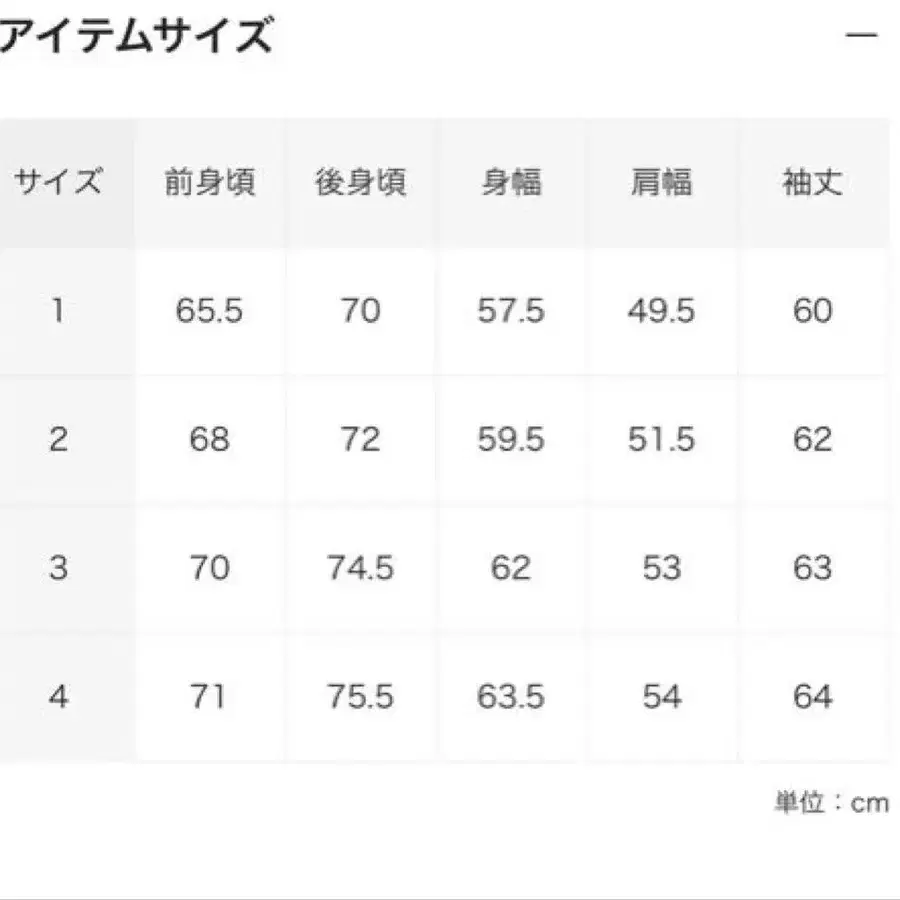The height and width of the screenshot is (900, 900).
Task: Click the cell showing 49.5
Action: [x=660, y=308]
